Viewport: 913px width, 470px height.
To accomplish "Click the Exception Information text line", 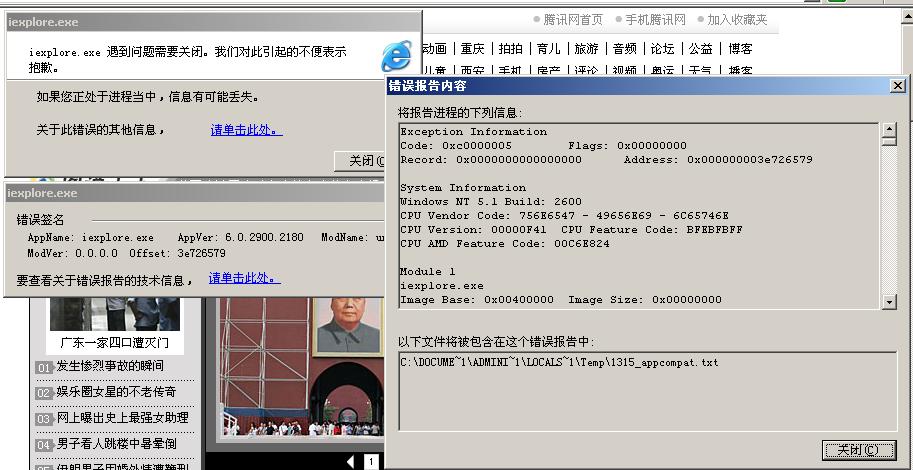I will (473, 132).
